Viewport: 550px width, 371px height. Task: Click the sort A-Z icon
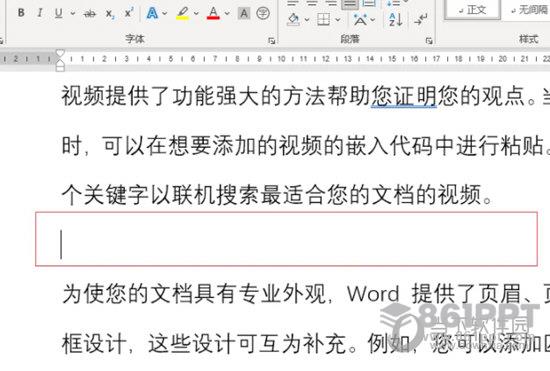click(x=396, y=19)
